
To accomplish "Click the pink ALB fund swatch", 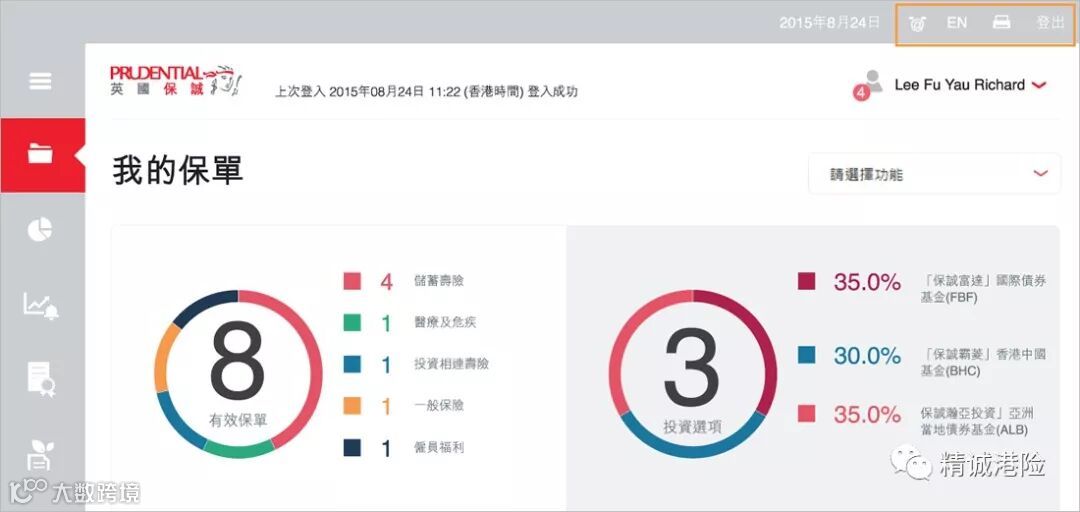I will (807, 413).
